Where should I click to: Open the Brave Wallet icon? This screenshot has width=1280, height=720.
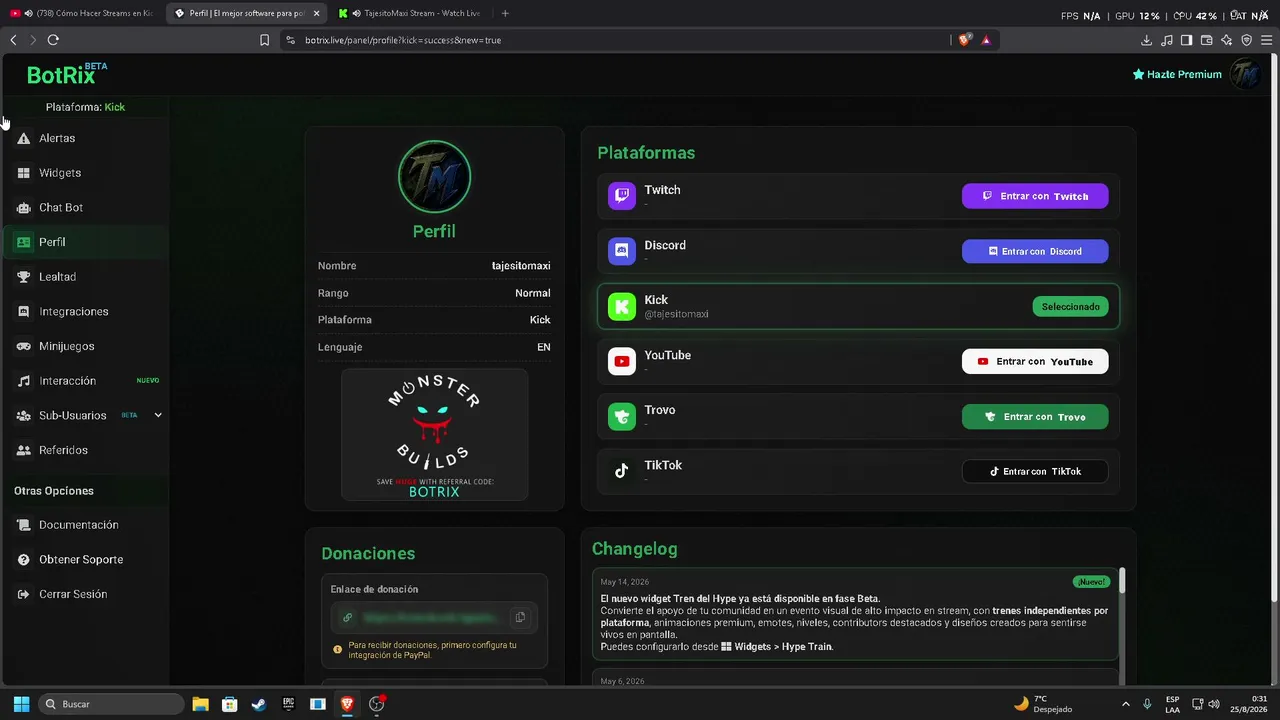pyautogui.click(x=1206, y=40)
